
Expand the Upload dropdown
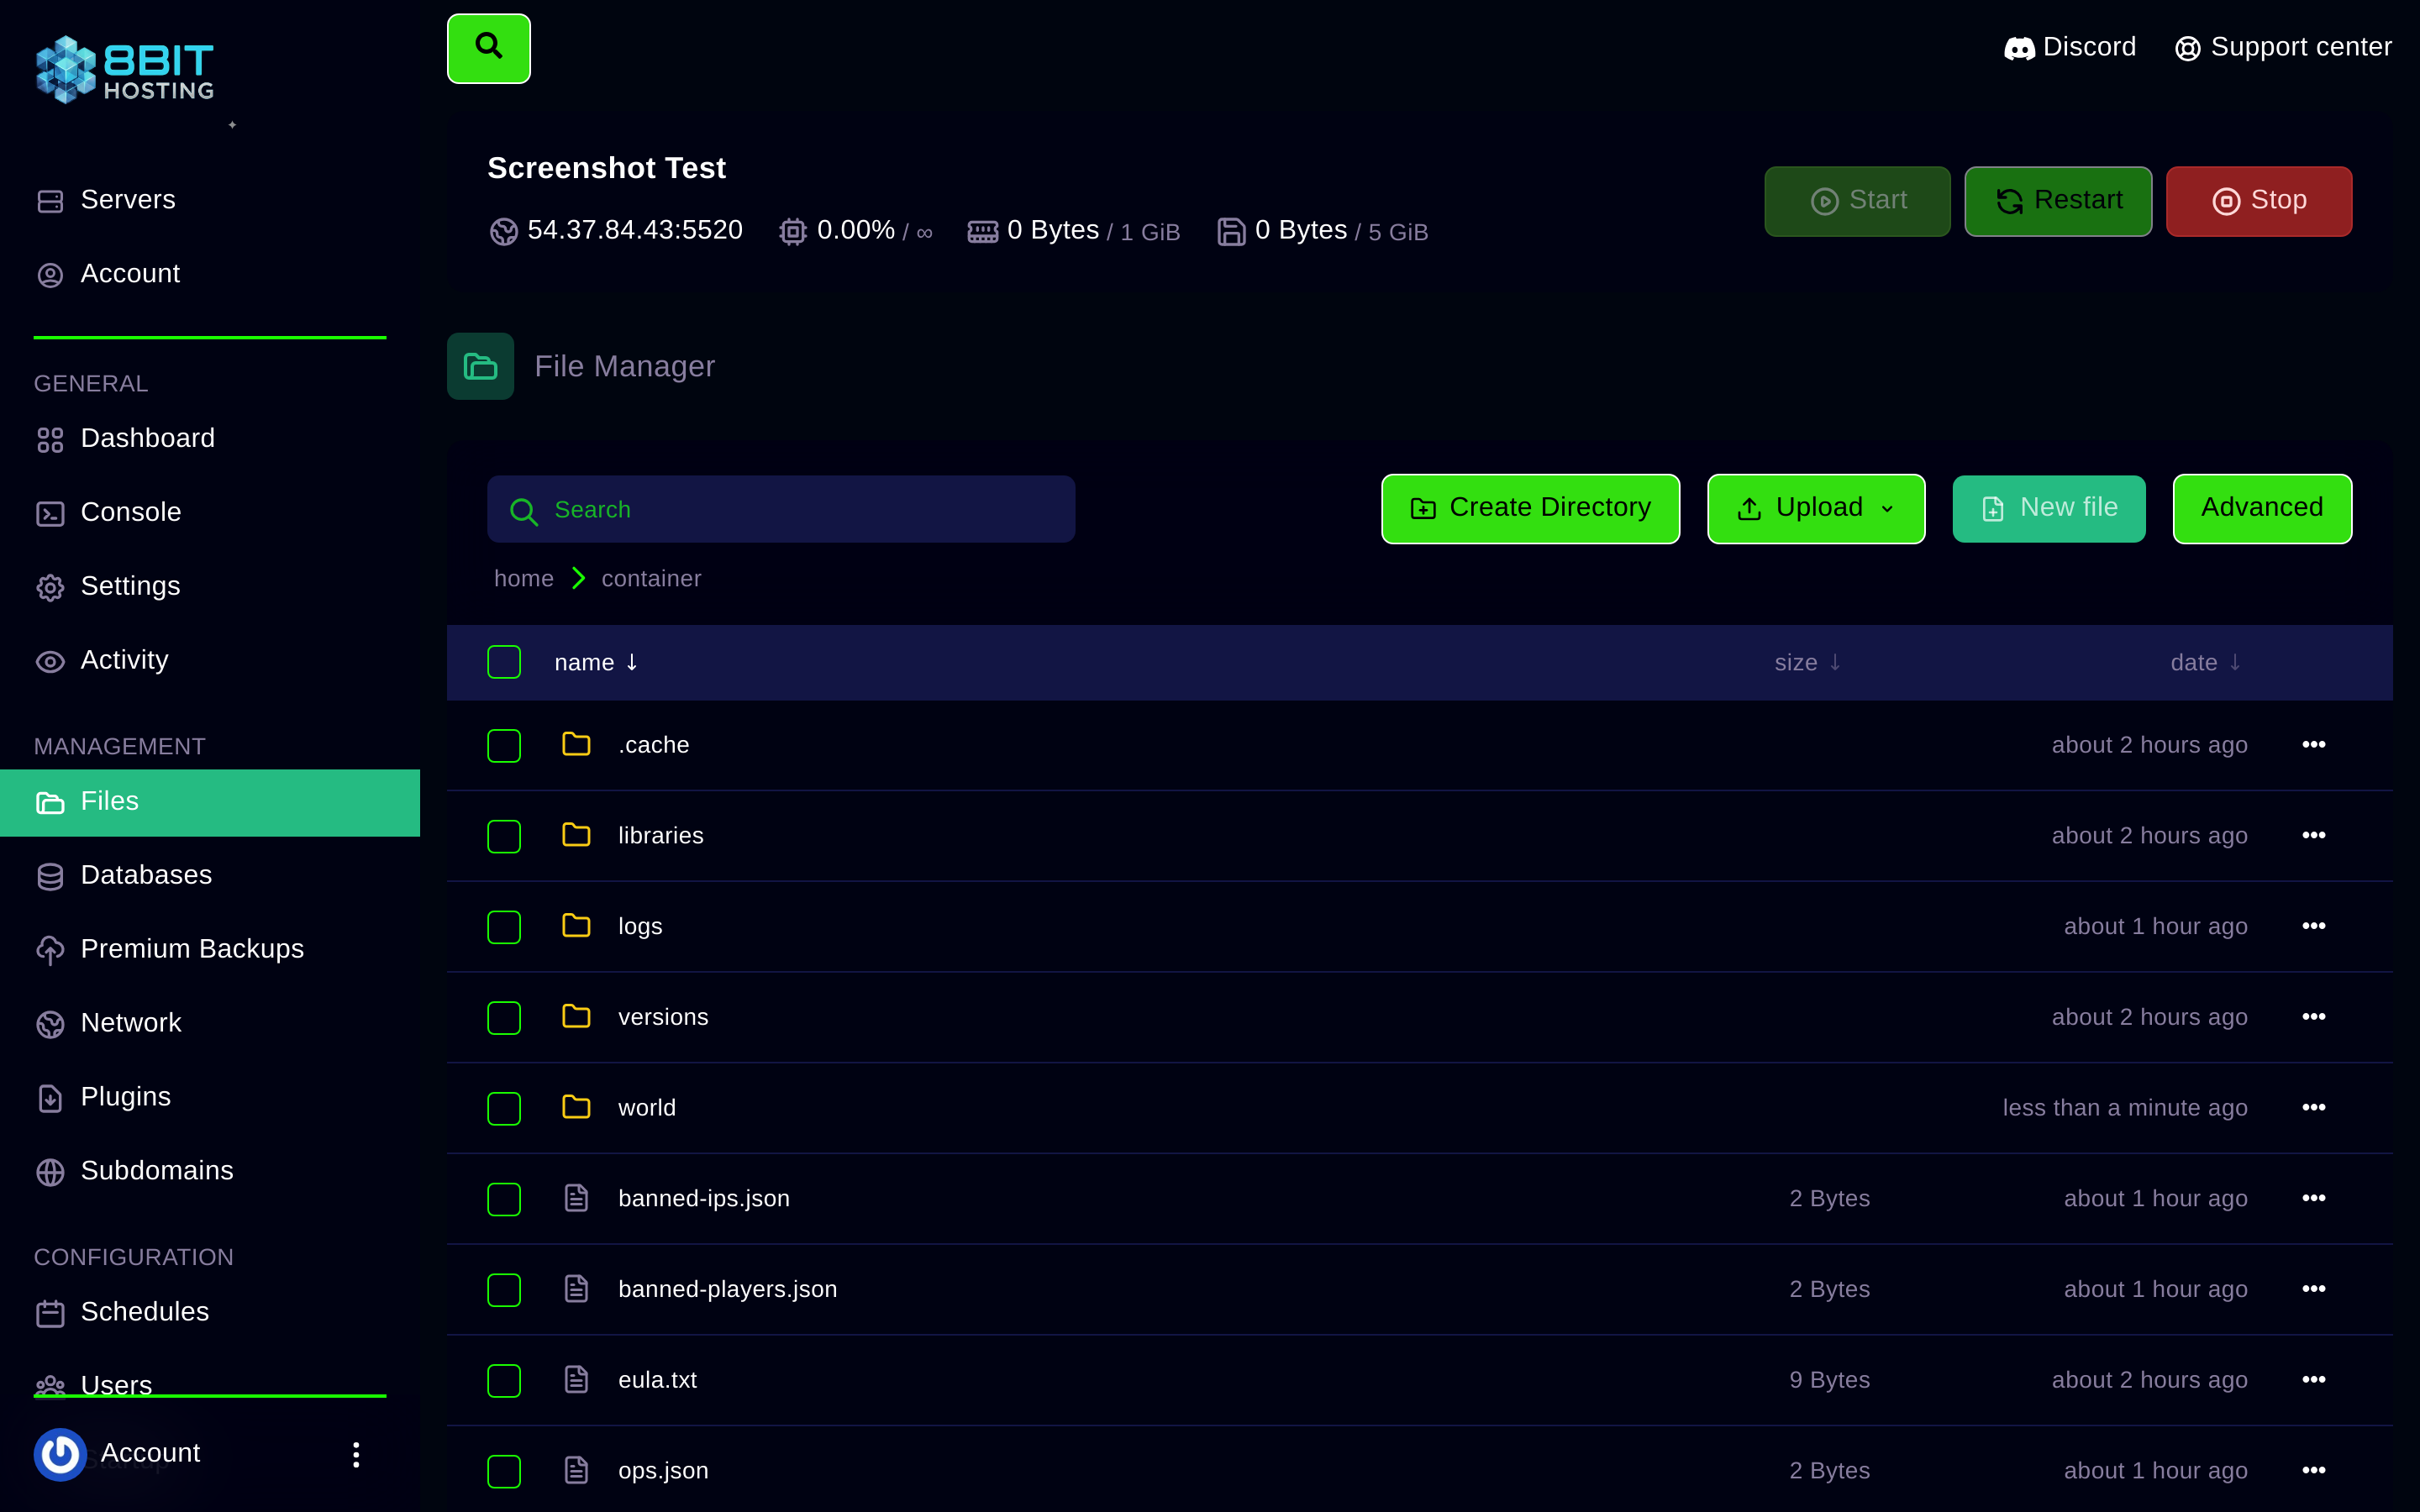pyautogui.click(x=1816, y=509)
